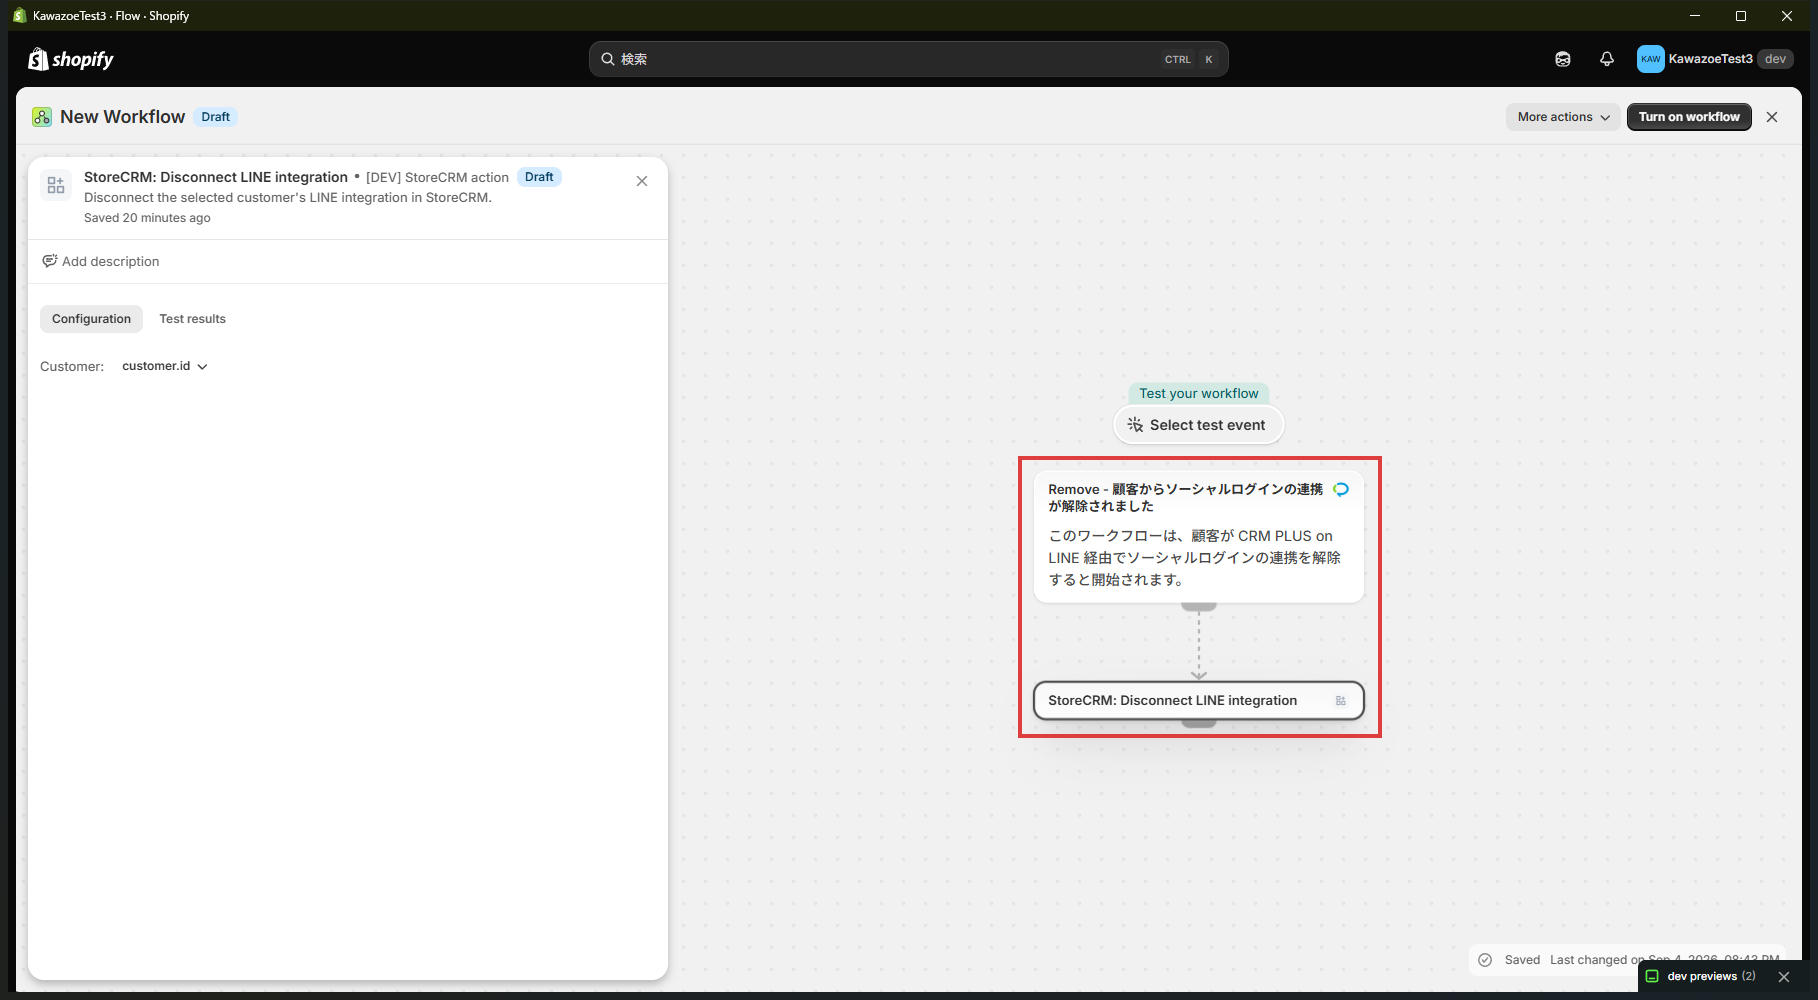Screen dimensions: 1818x1000
Task: Click the dev previews icon
Action: pyautogui.click(x=1652, y=976)
